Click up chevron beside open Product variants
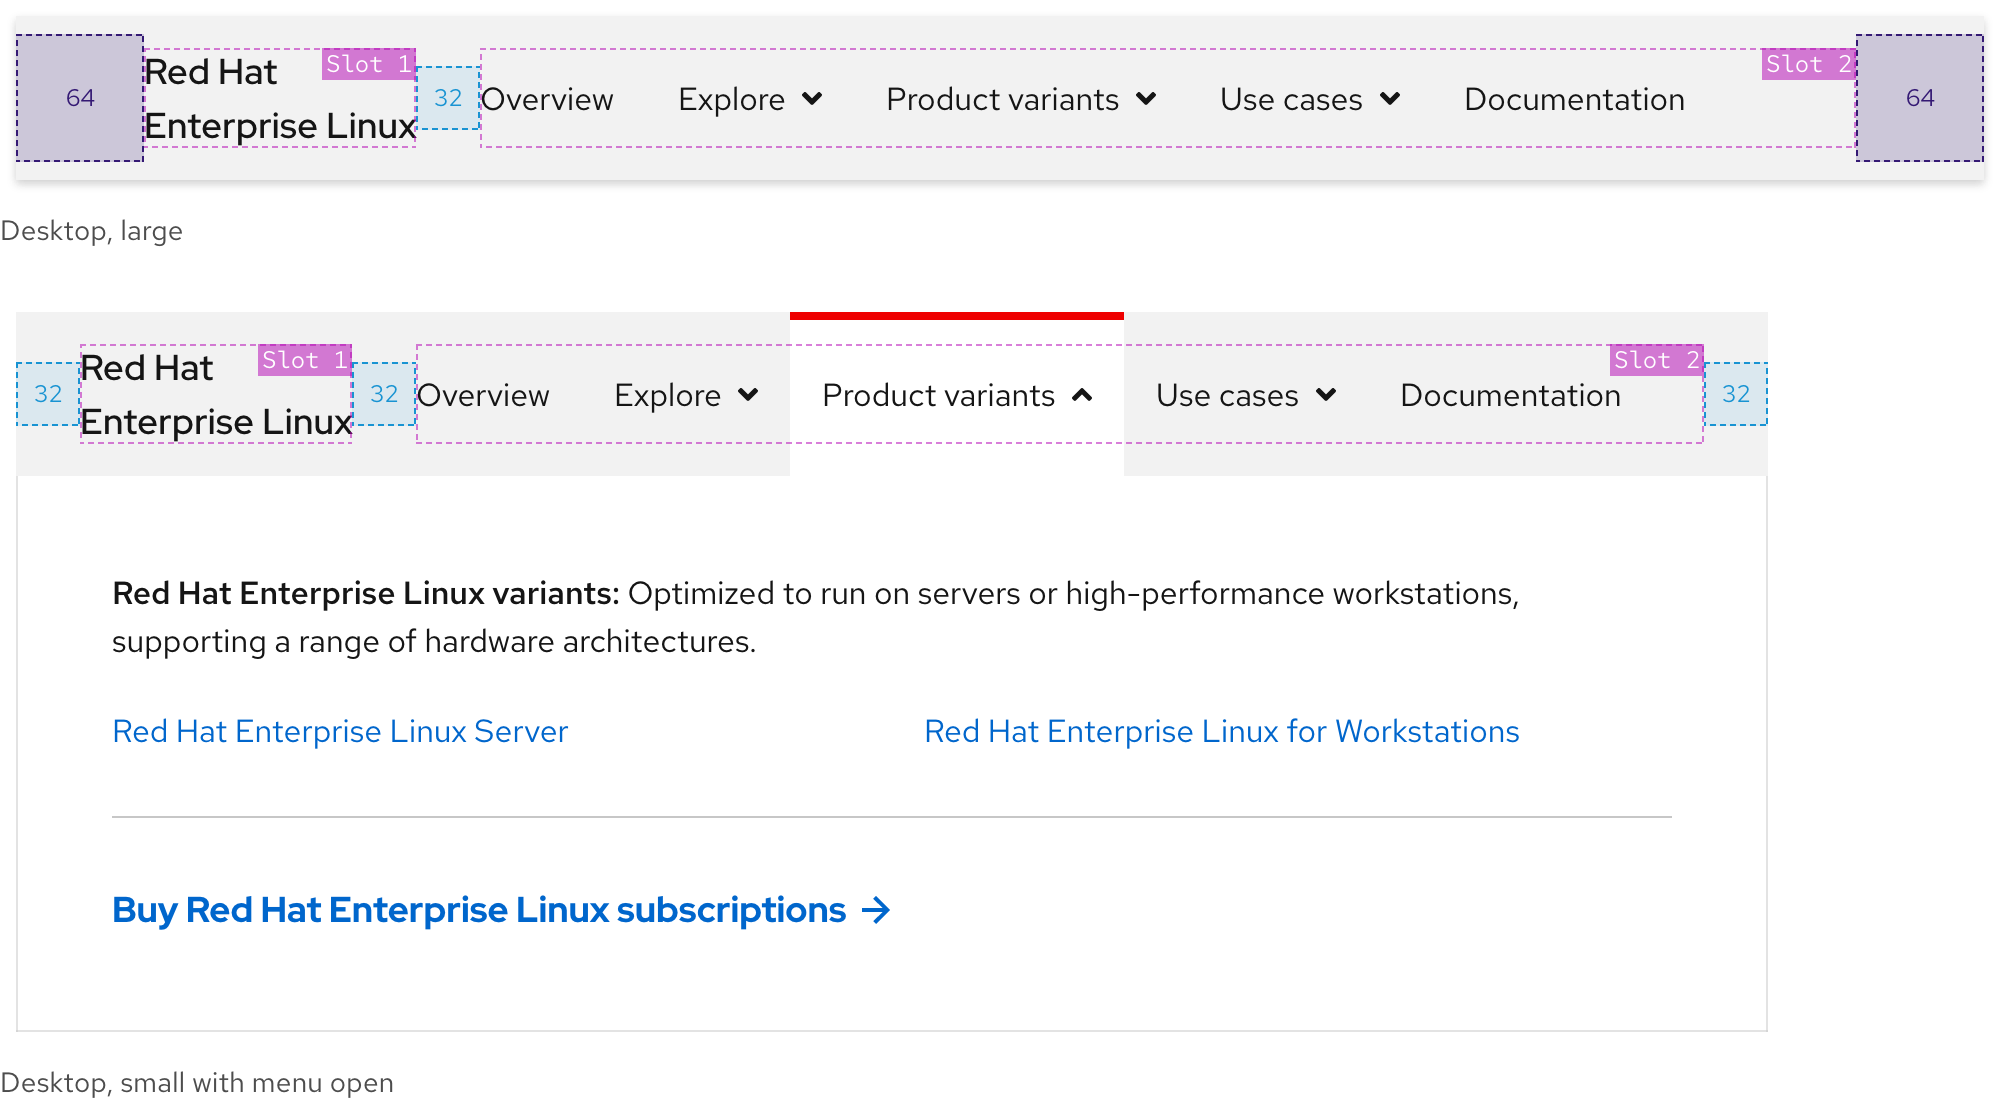 tap(1081, 395)
